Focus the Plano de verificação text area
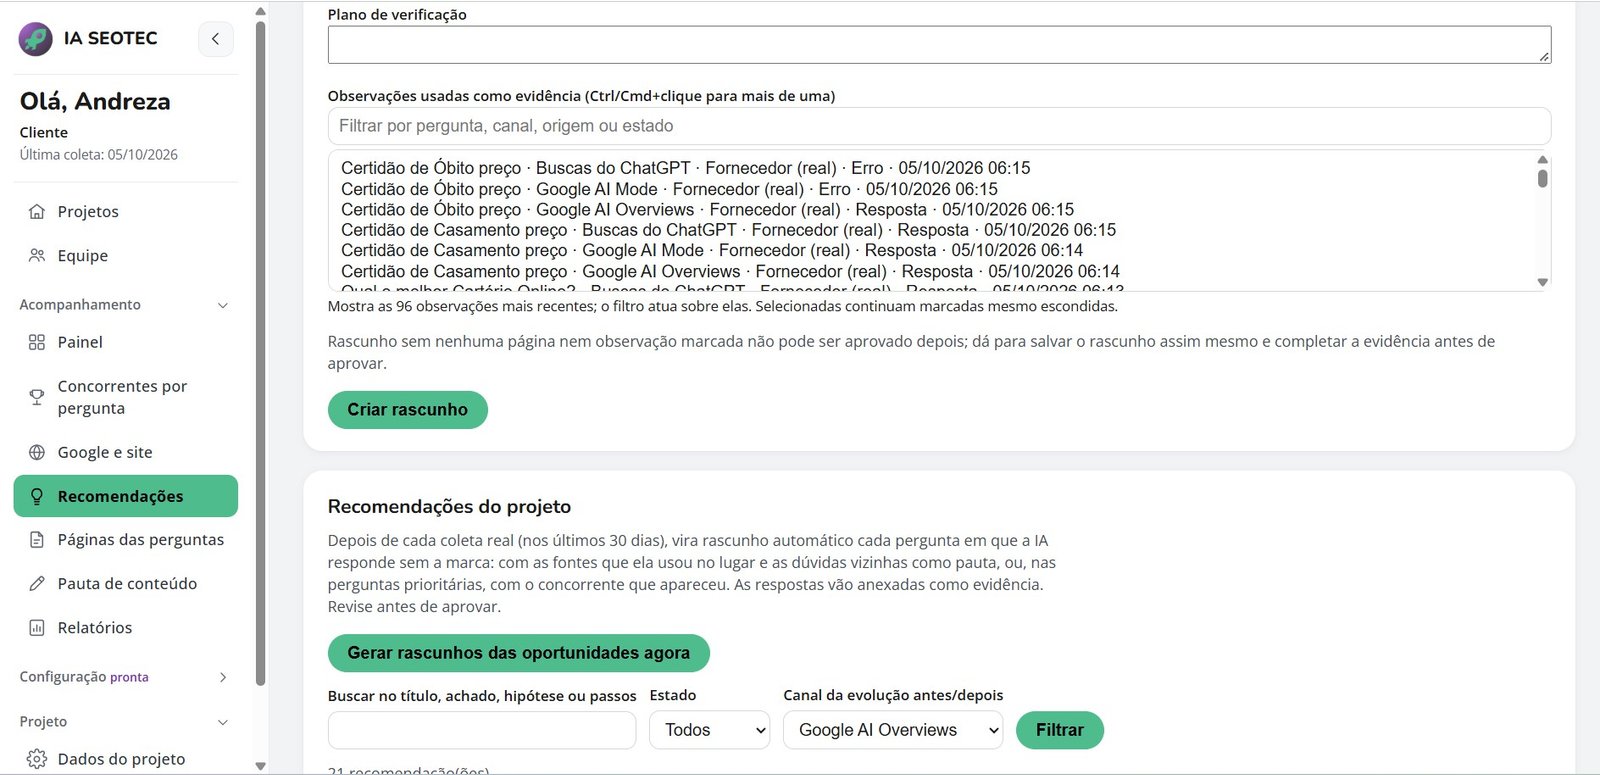1600x775 pixels. click(x=939, y=45)
